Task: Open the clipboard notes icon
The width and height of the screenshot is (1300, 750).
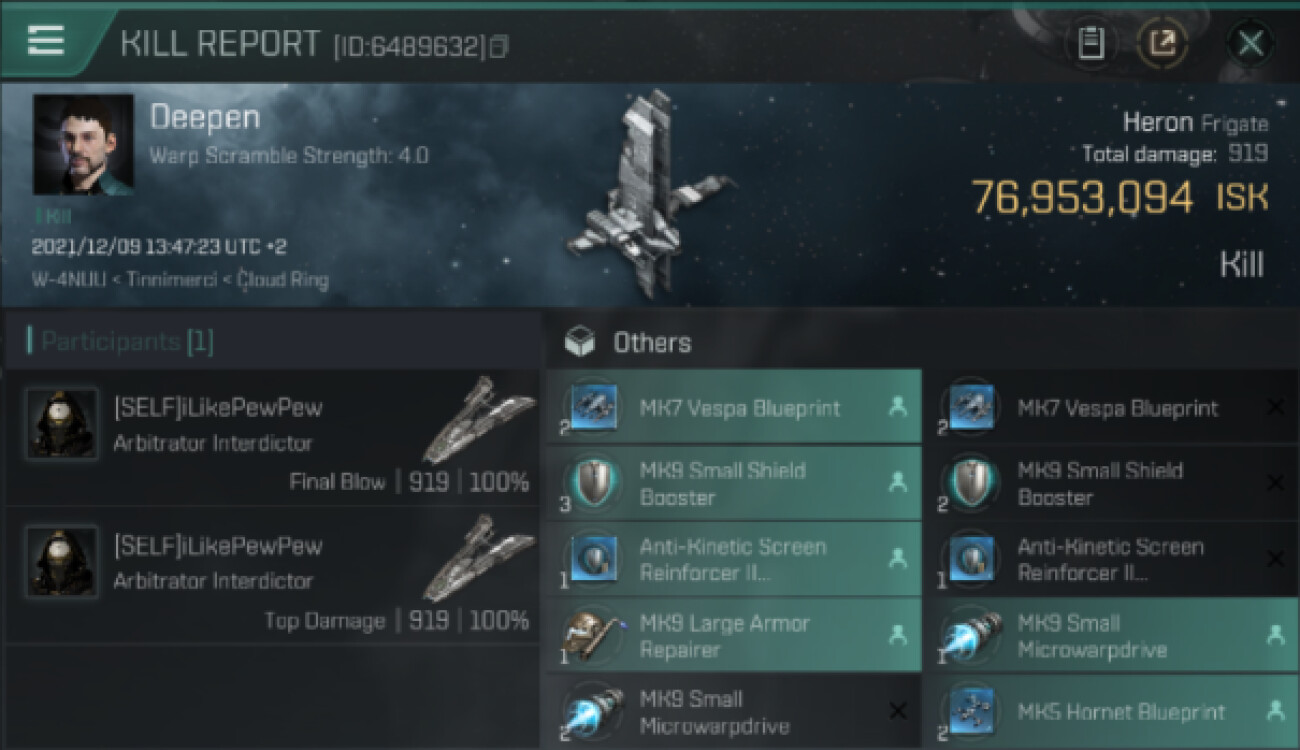Action: 1091,43
